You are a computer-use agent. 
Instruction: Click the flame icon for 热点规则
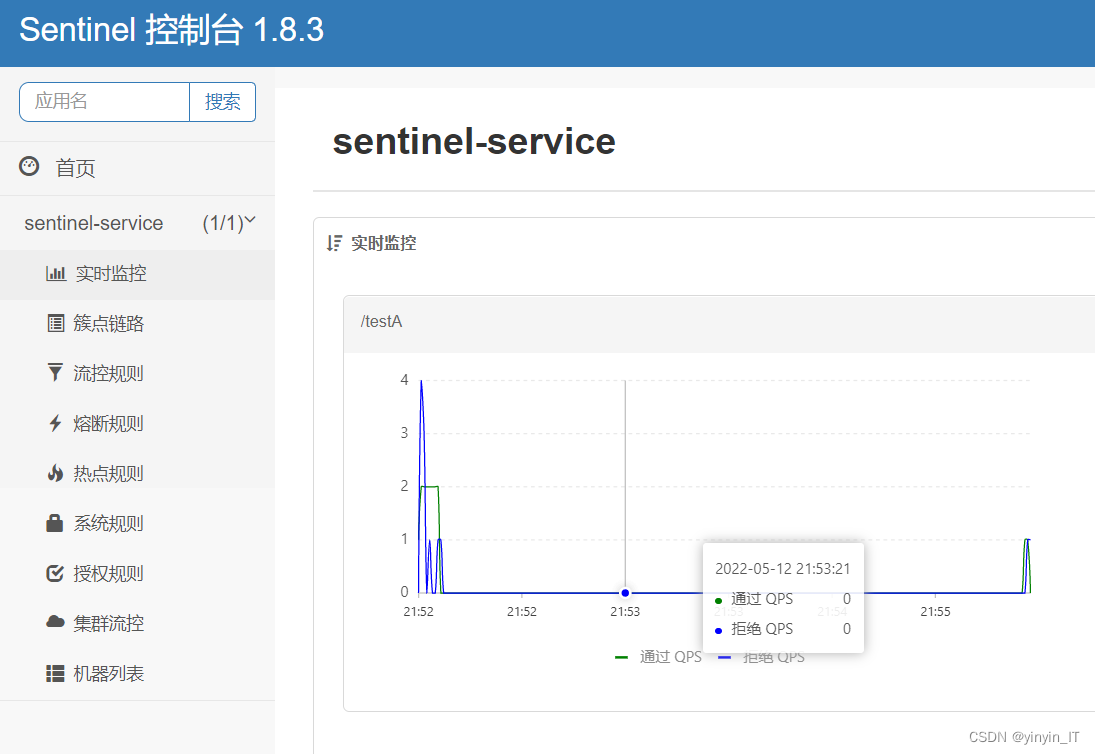point(55,473)
